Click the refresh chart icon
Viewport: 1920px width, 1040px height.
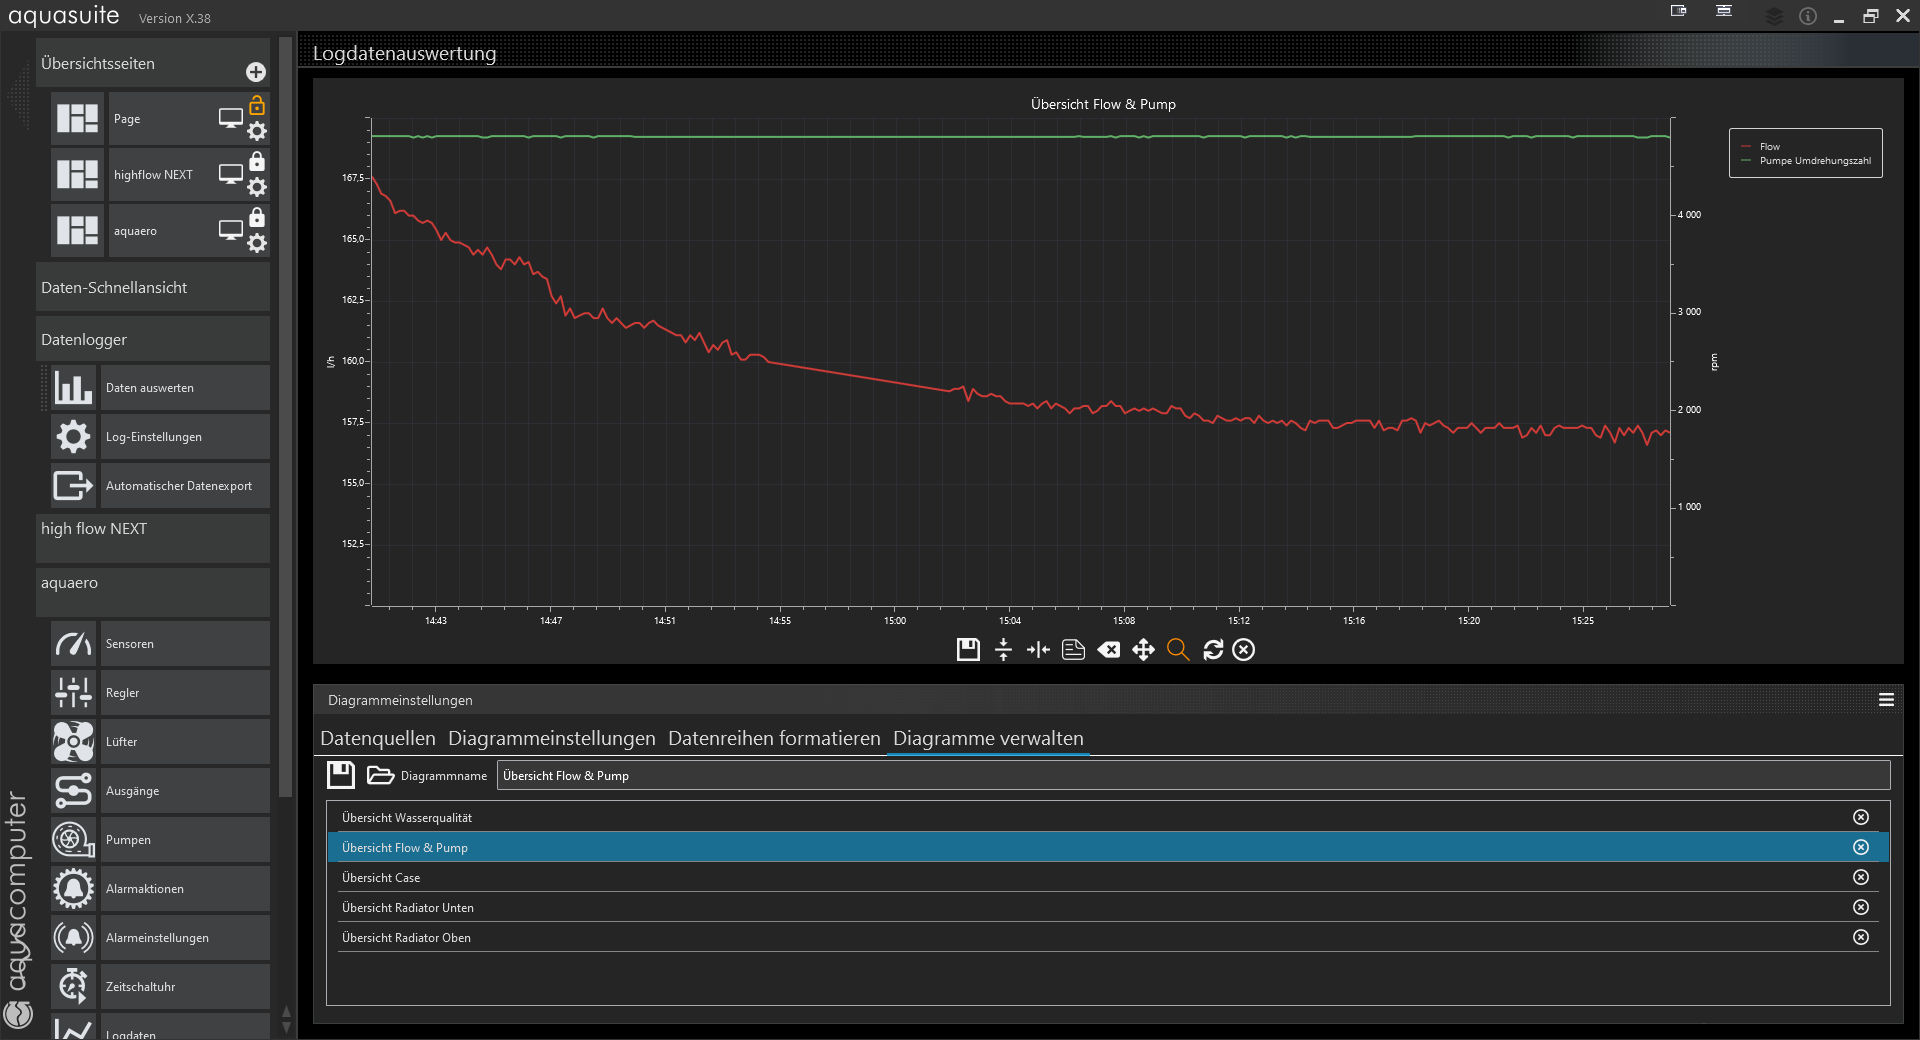pos(1213,650)
